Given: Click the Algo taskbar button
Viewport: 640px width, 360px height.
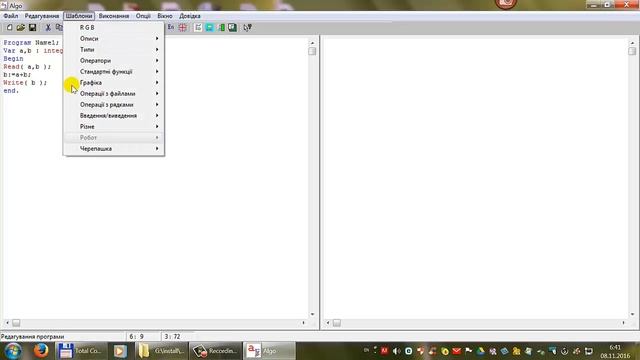Looking at the screenshot, I should coord(269,351).
